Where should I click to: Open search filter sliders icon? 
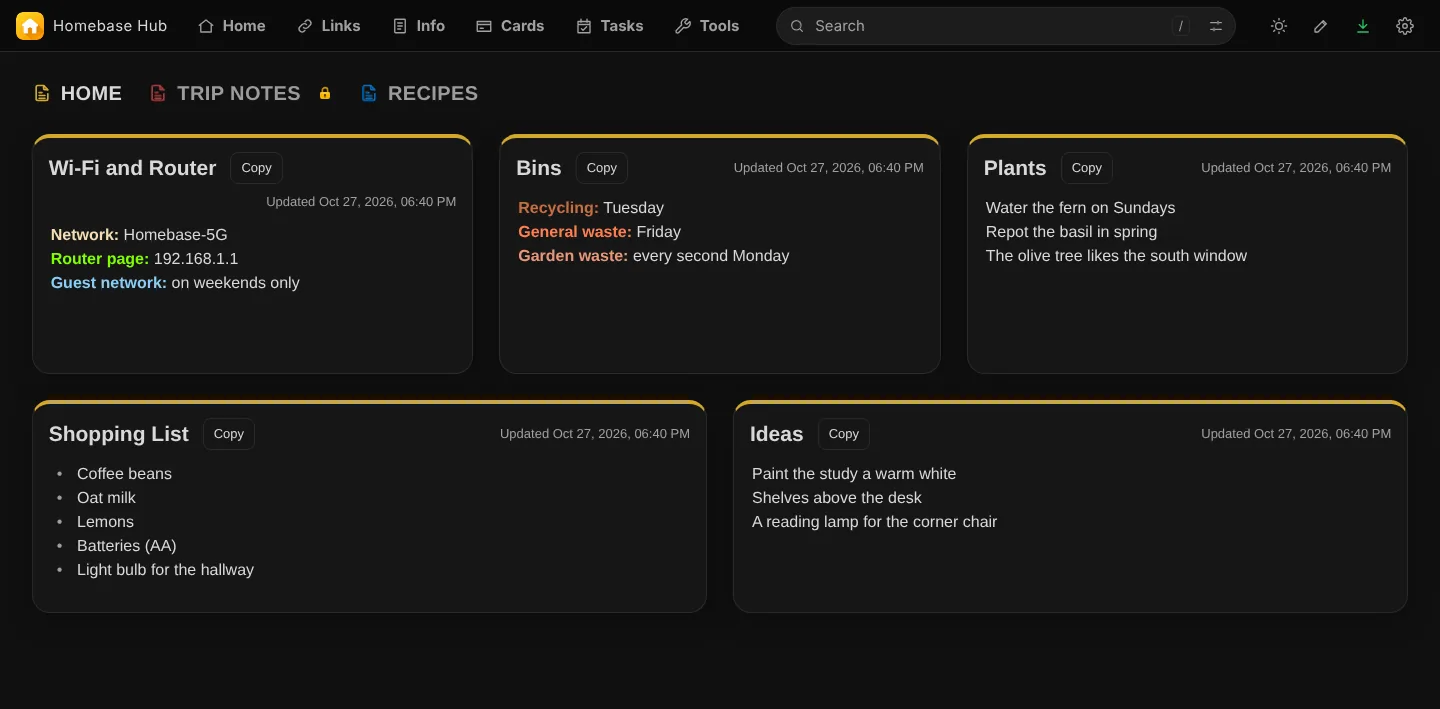[x=1216, y=26]
